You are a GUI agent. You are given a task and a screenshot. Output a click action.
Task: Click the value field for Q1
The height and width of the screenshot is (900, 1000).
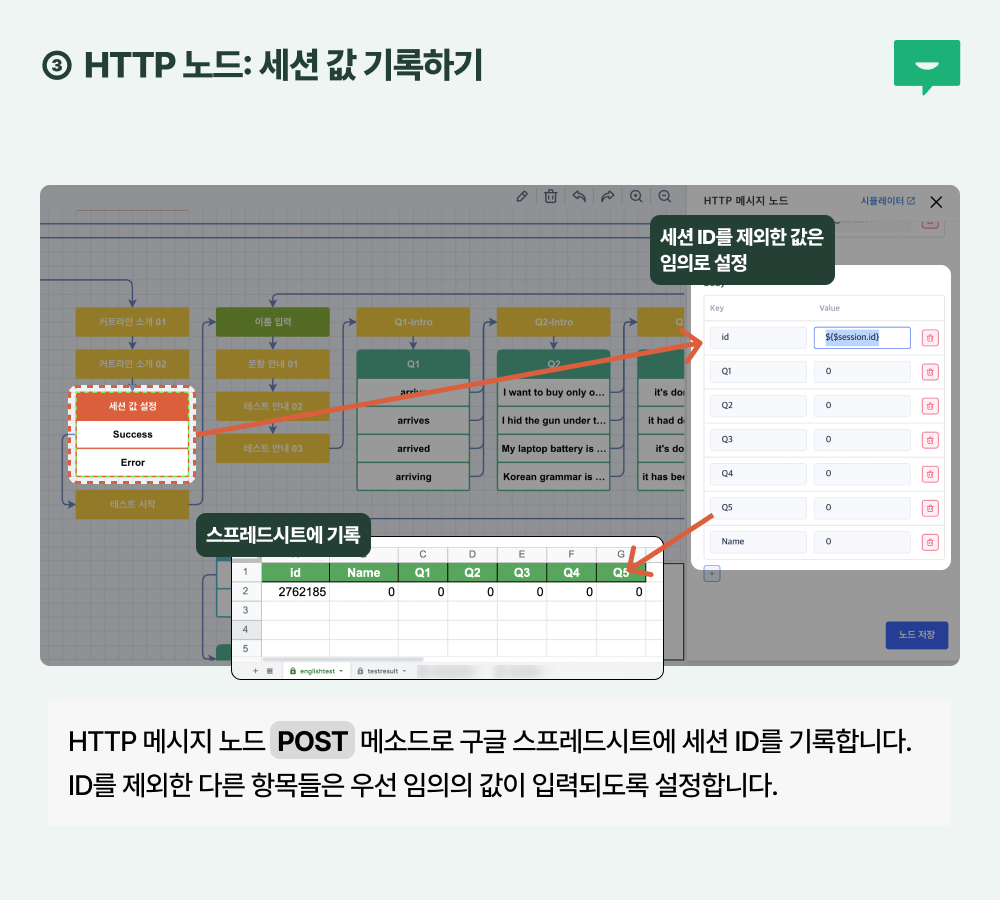coord(862,371)
